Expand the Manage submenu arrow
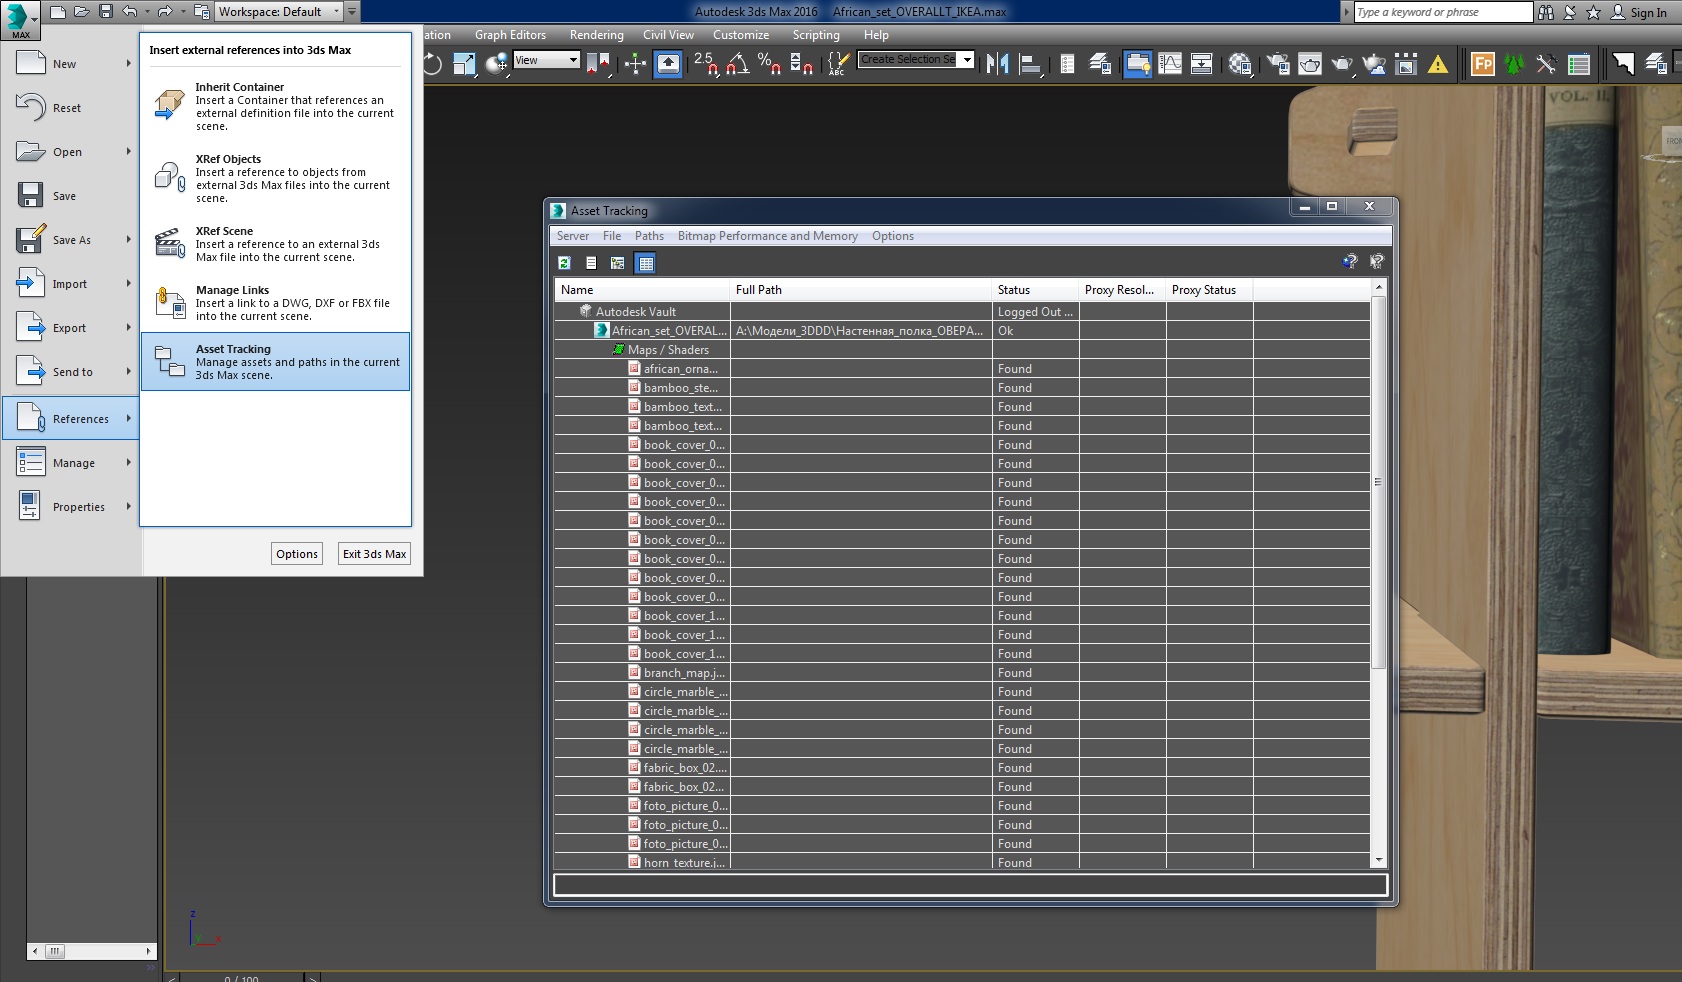The width and height of the screenshot is (1682, 982). pyautogui.click(x=129, y=462)
